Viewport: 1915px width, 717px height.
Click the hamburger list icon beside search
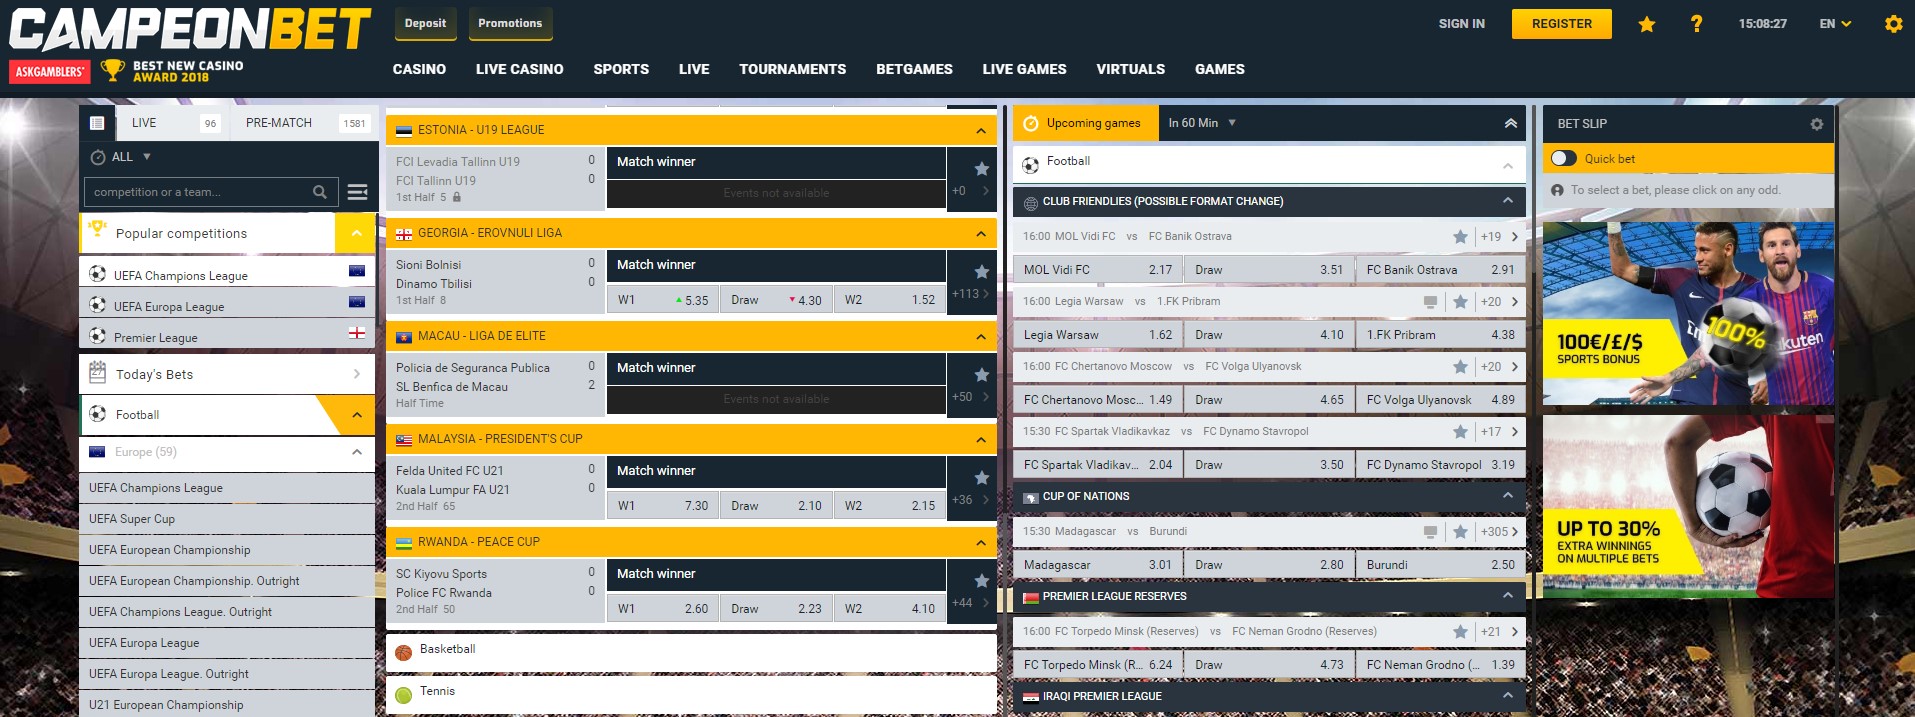tap(357, 192)
